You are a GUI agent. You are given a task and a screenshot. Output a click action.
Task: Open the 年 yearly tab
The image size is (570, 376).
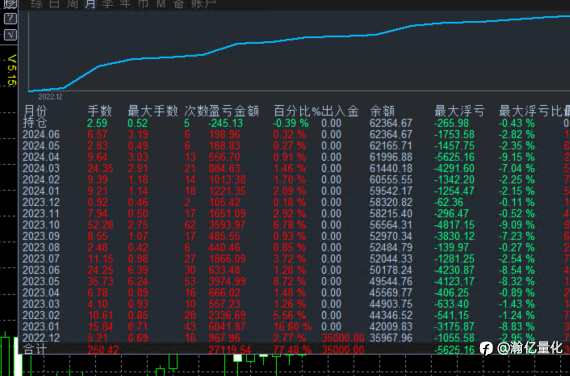point(125,4)
